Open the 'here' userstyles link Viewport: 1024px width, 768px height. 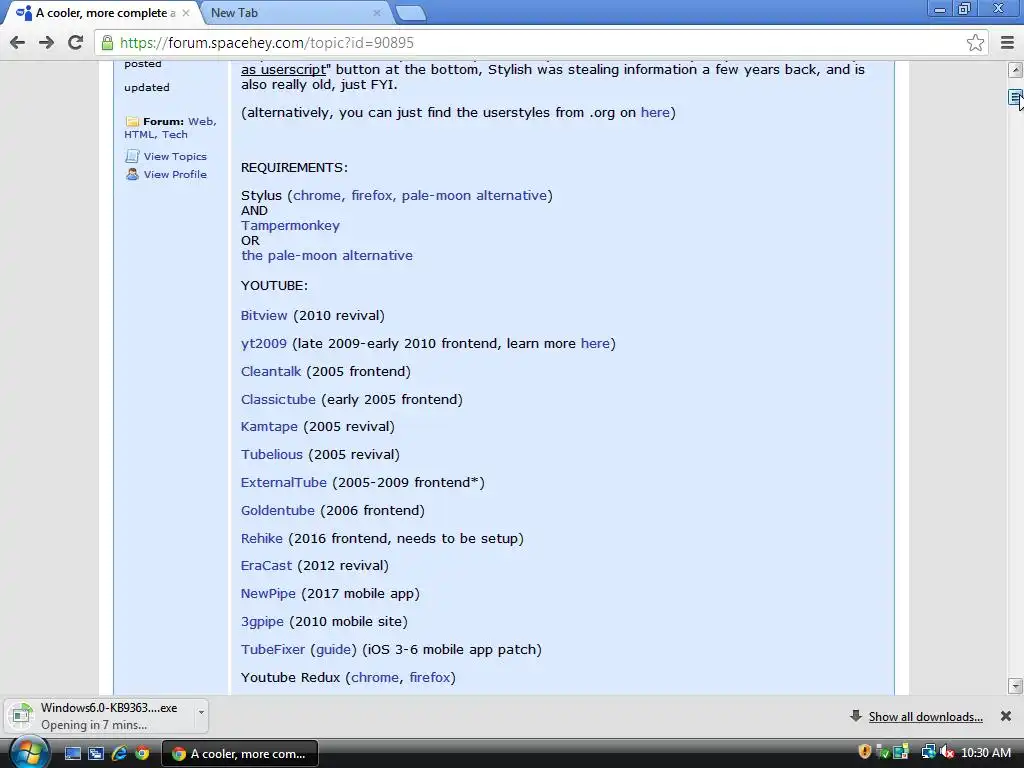[x=655, y=112]
